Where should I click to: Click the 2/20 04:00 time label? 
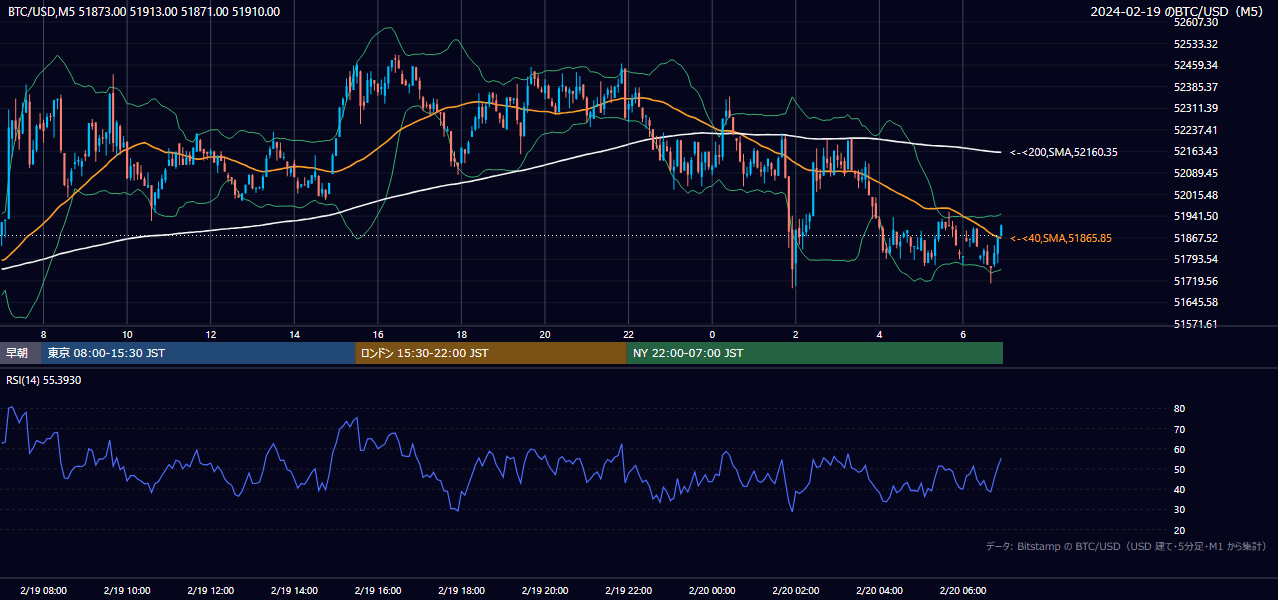(879, 591)
